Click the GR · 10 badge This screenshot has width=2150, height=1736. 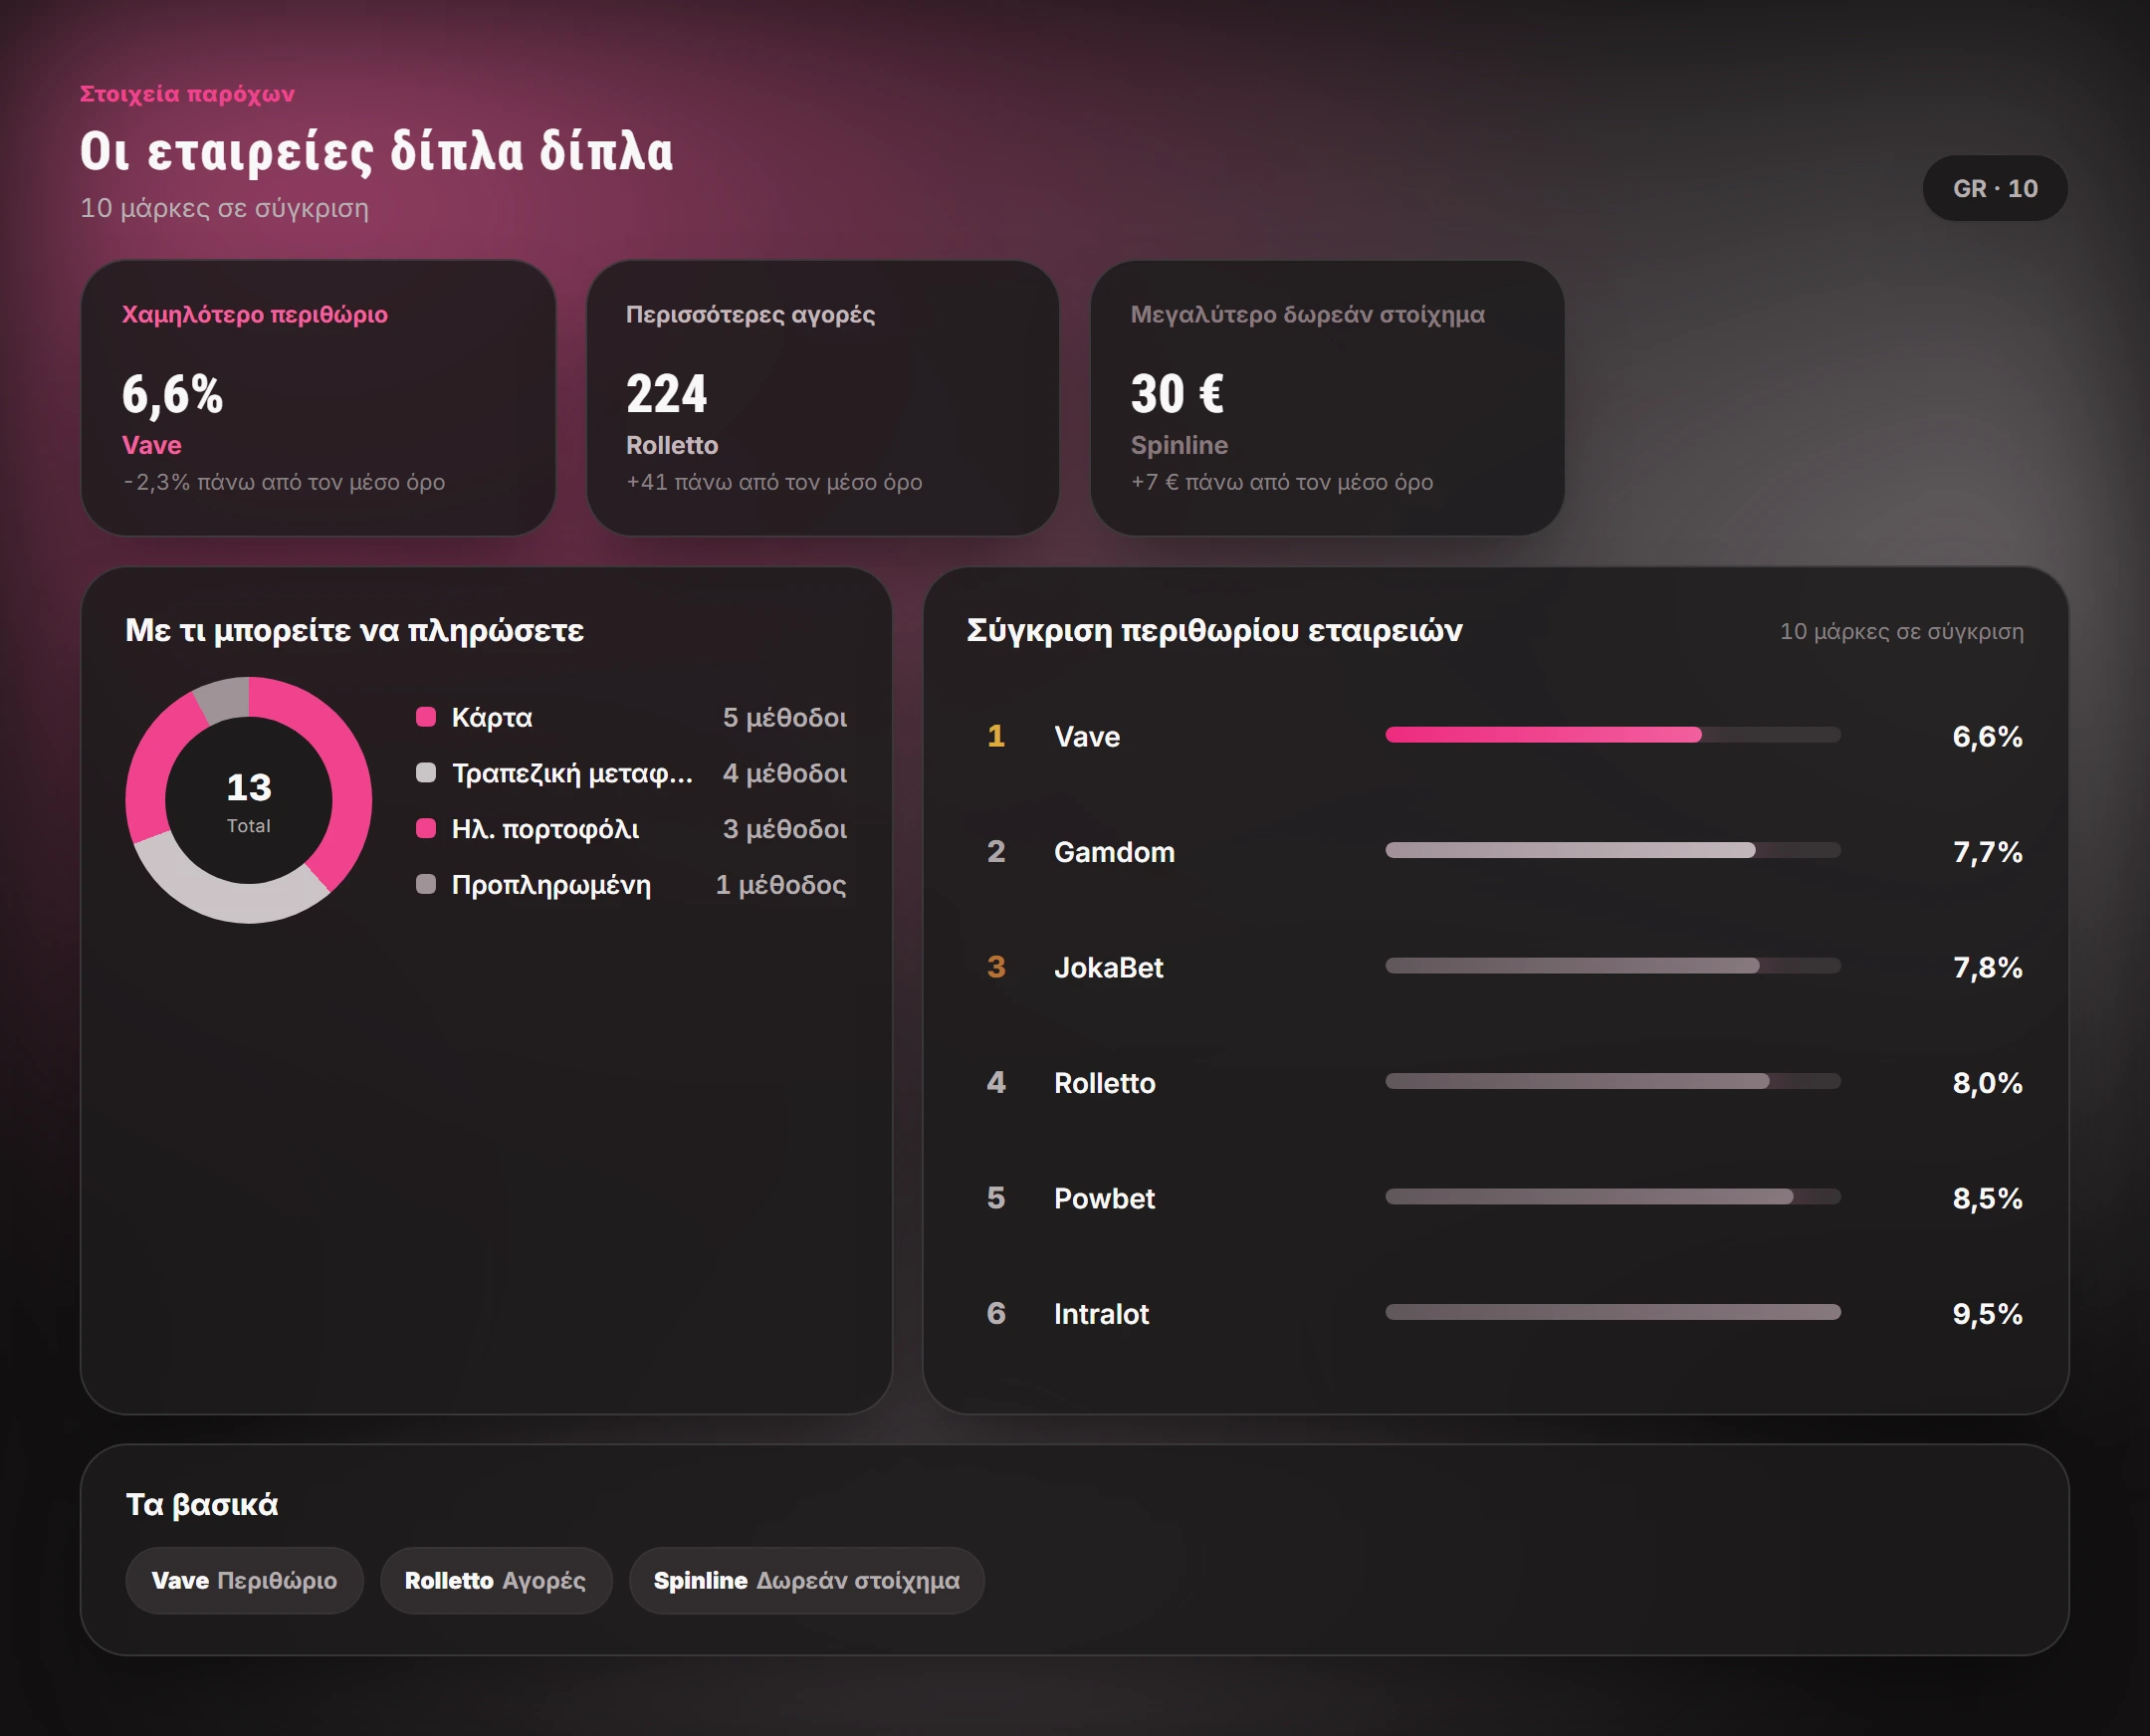pos(1994,188)
